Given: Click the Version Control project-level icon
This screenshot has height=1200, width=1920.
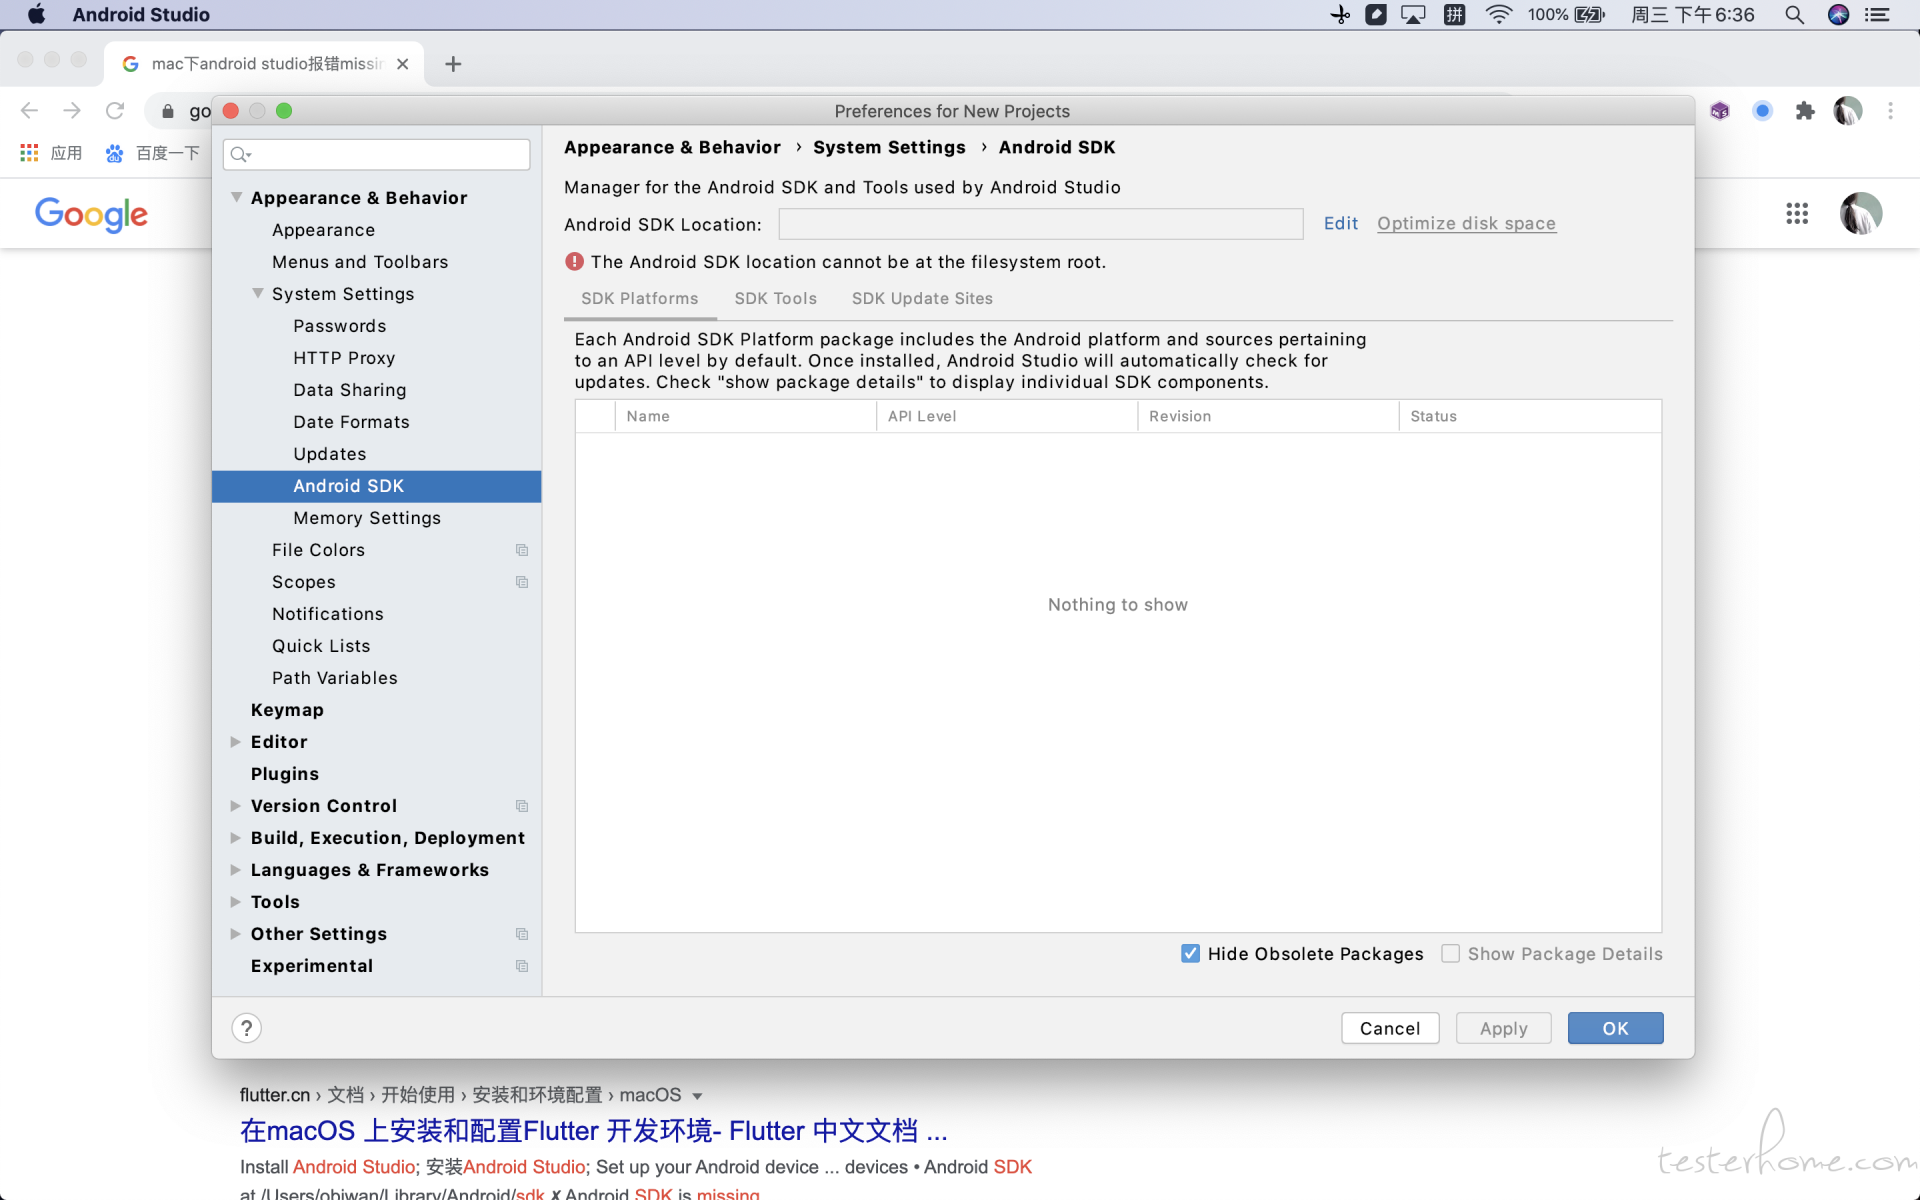Looking at the screenshot, I should click(522, 806).
